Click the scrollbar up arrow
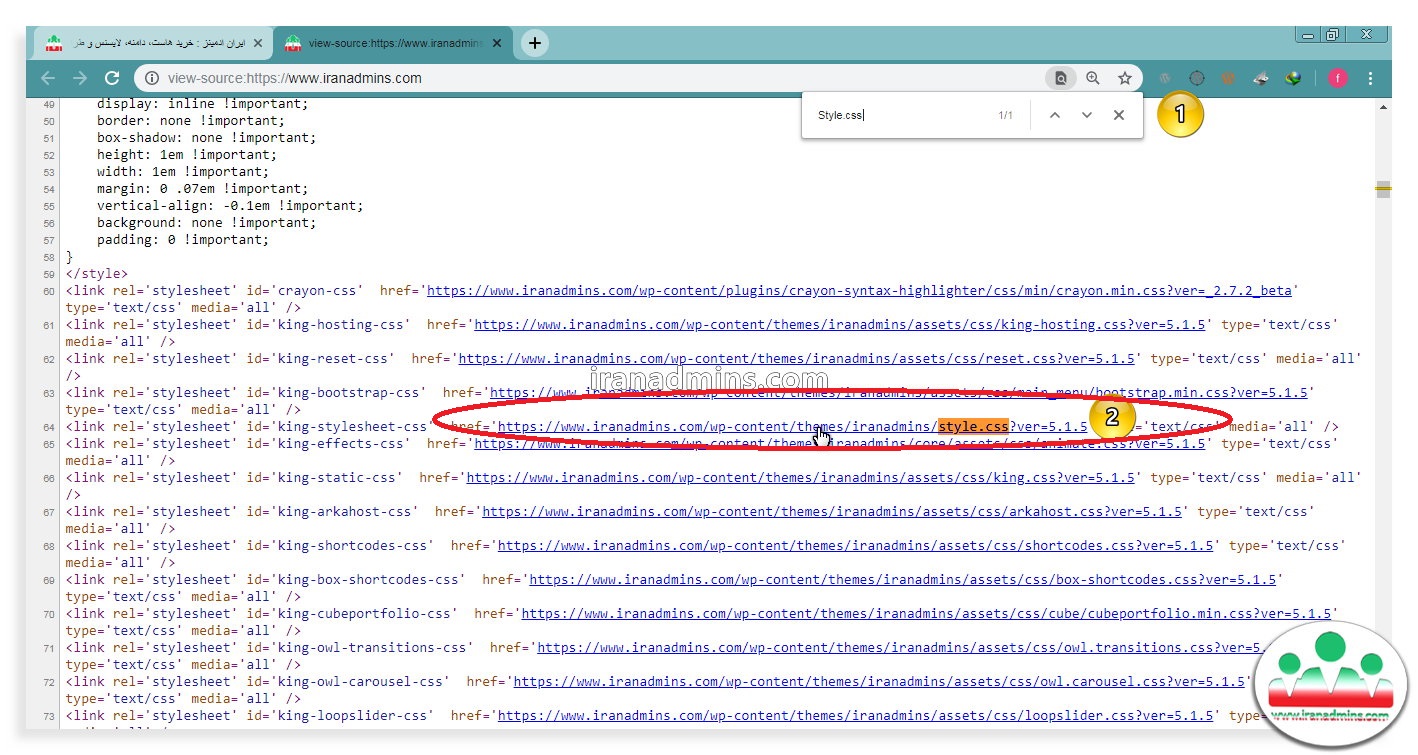 coord(1383,105)
